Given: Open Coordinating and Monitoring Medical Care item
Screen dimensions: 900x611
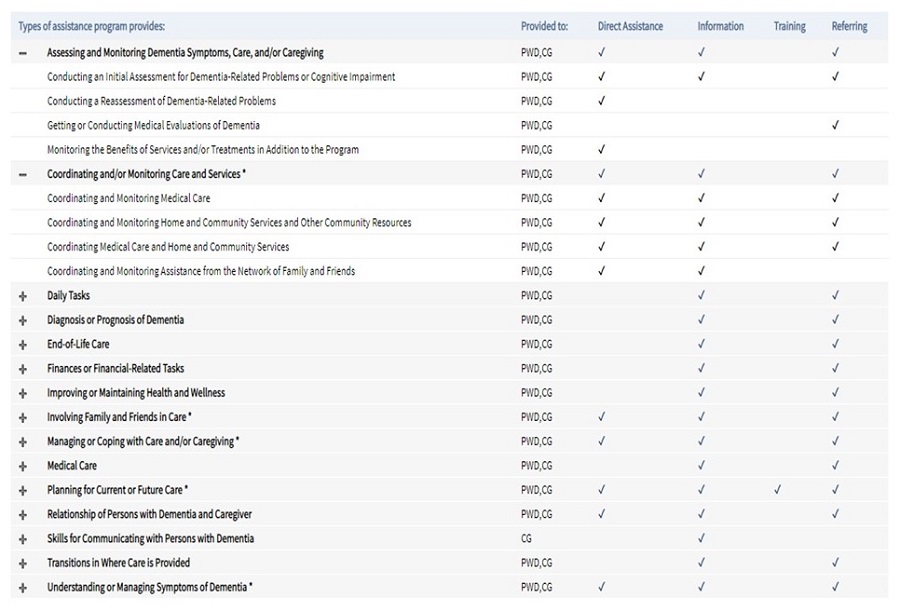Looking at the screenshot, I should (128, 198).
